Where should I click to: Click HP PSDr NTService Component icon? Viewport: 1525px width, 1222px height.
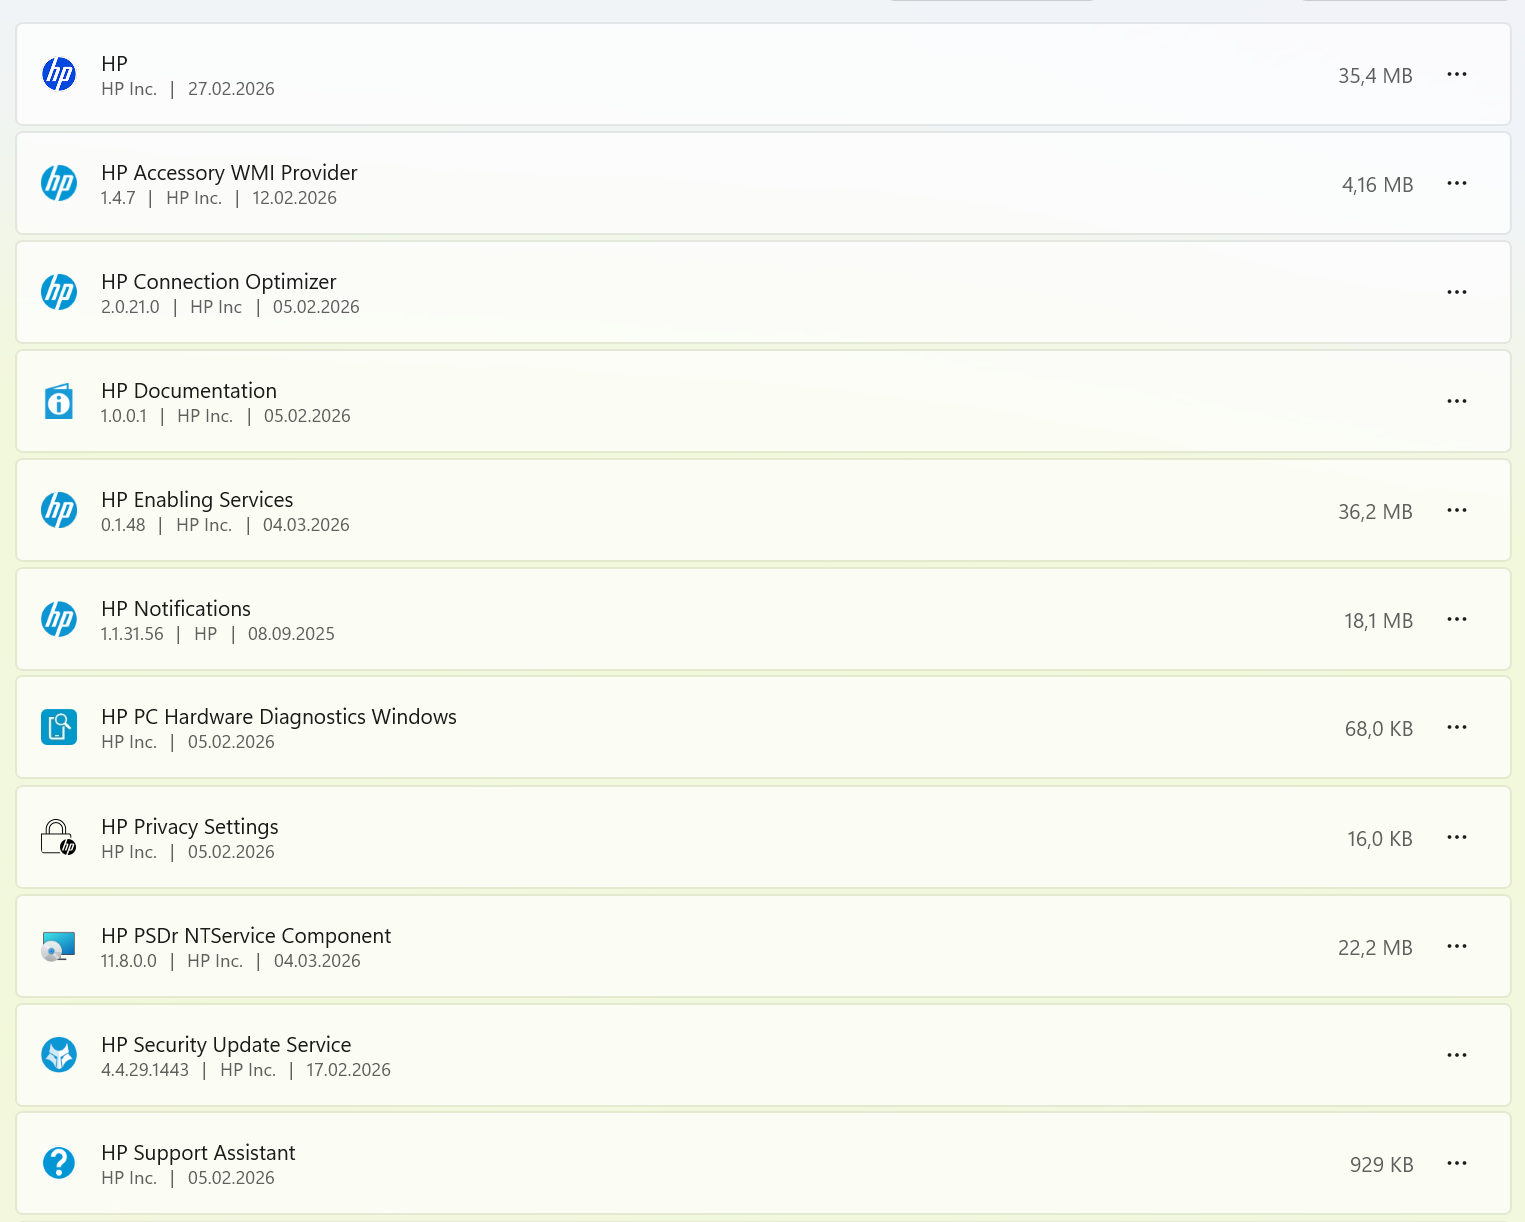click(58, 946)
